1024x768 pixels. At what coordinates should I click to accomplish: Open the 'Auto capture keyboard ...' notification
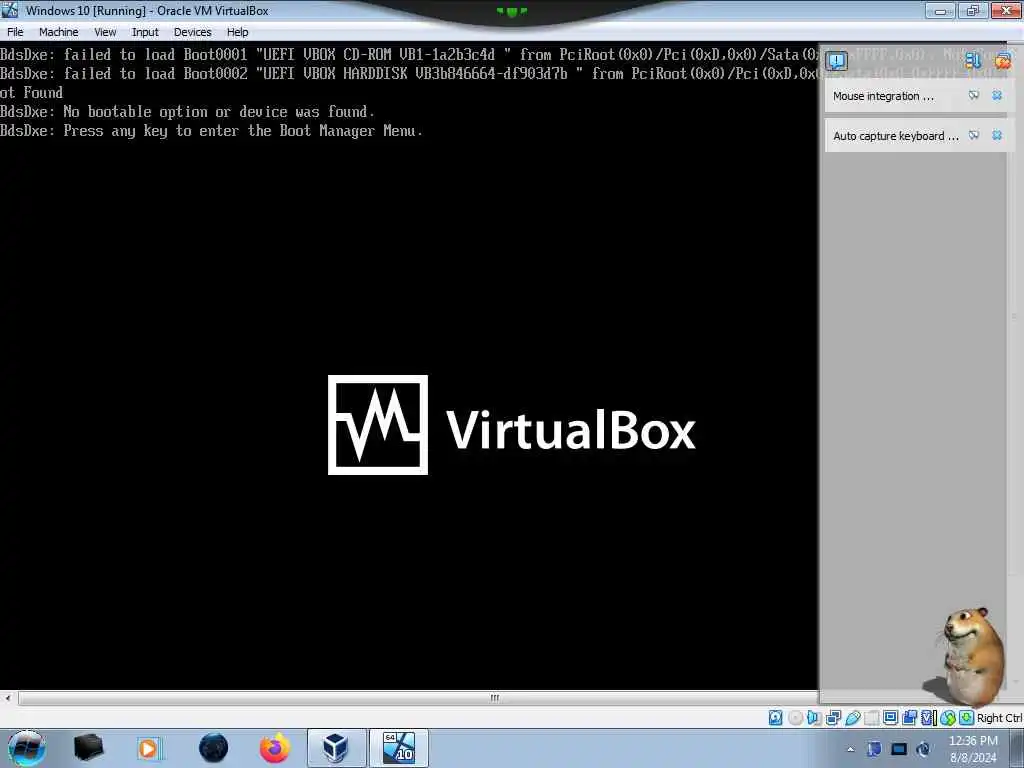pos(895,136)
